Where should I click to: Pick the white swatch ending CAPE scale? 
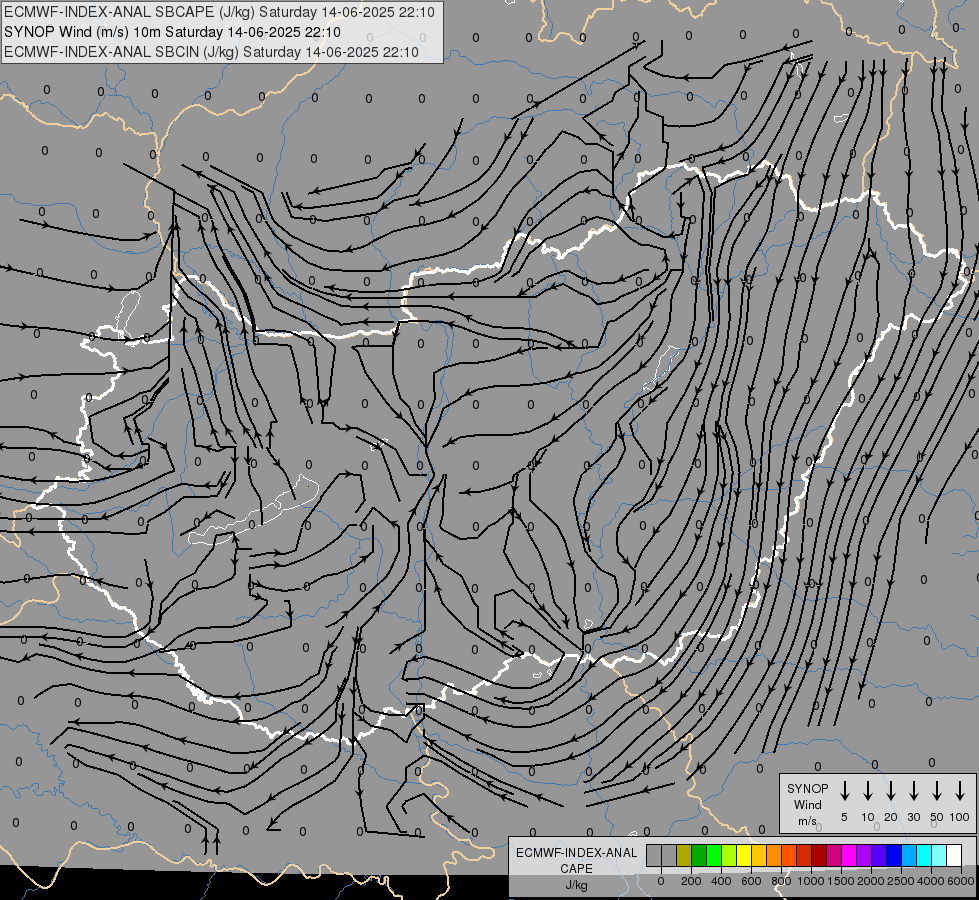pyautogui.click(x=953, y=855)
